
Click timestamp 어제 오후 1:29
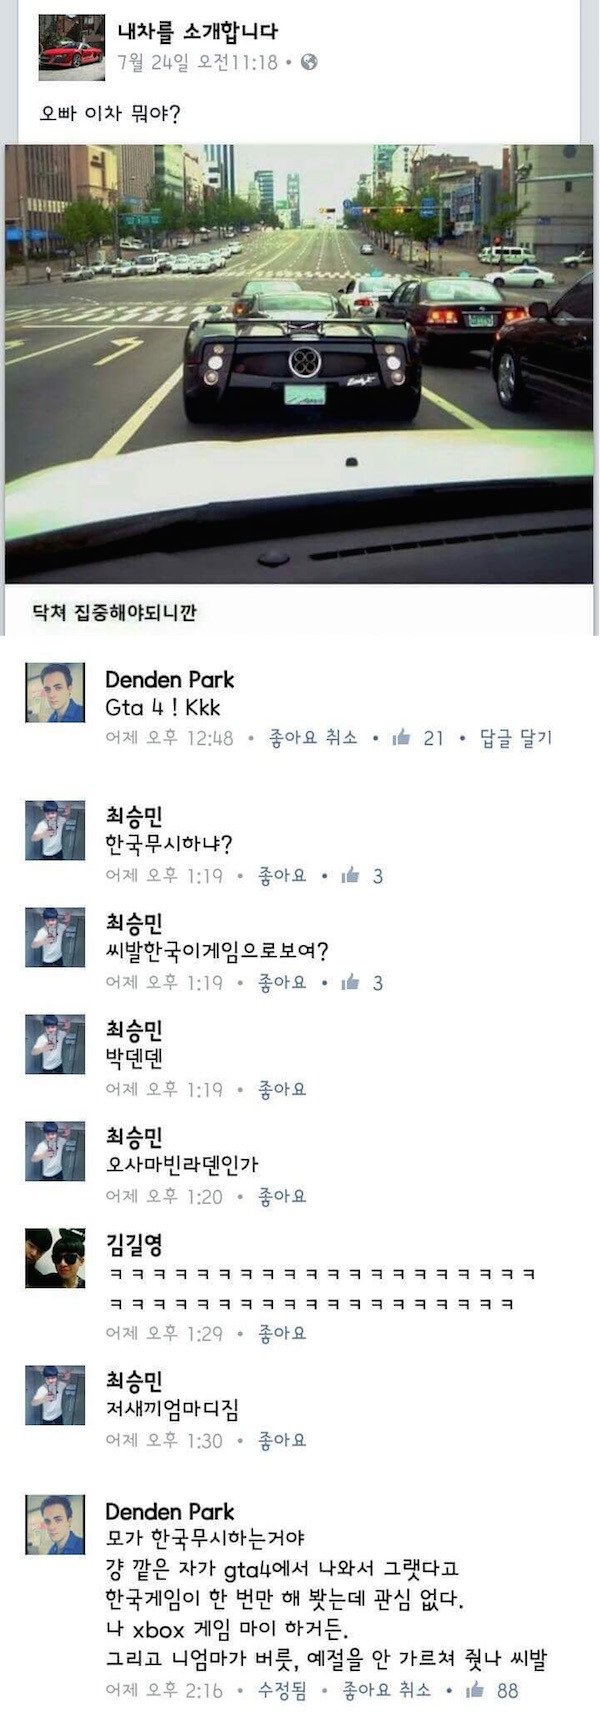coord(164,1333)
